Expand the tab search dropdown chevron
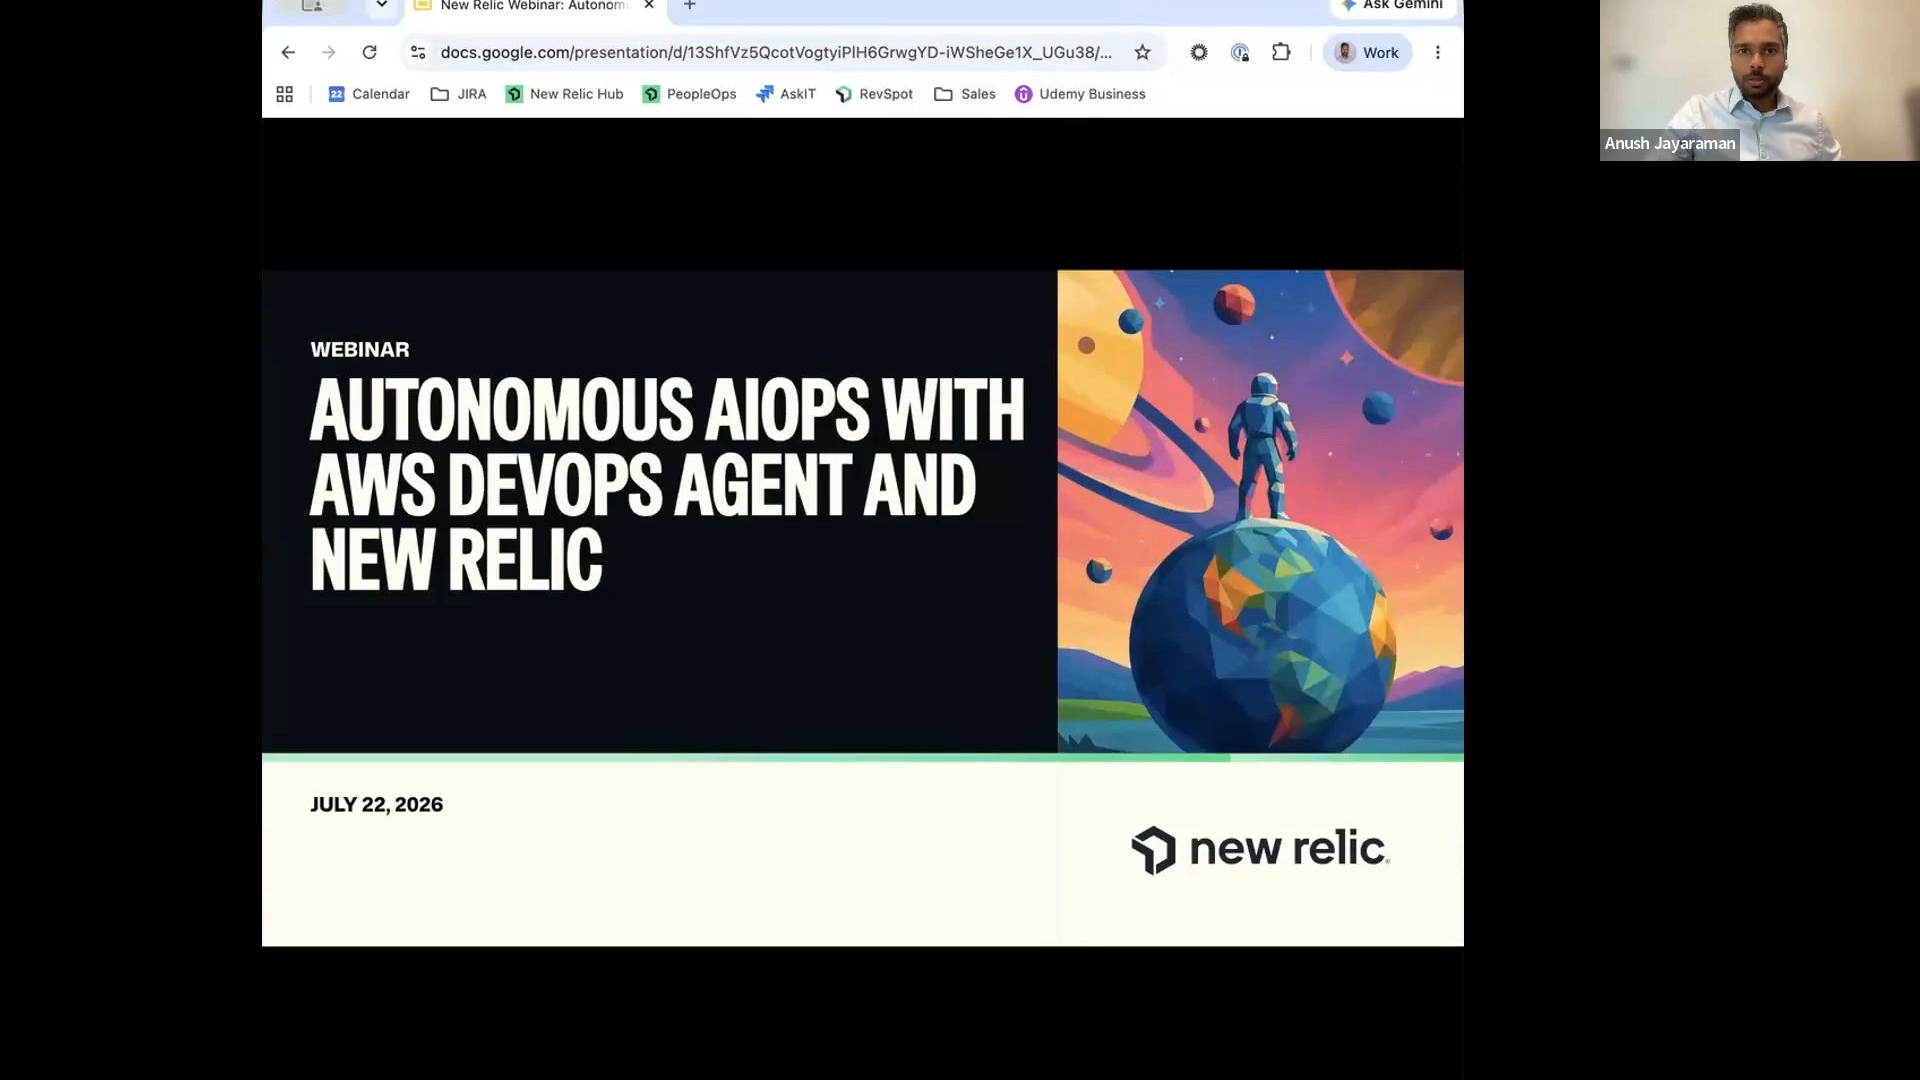The width and height of the screenshot is (1920, 1080). click(x=381, y=6)
